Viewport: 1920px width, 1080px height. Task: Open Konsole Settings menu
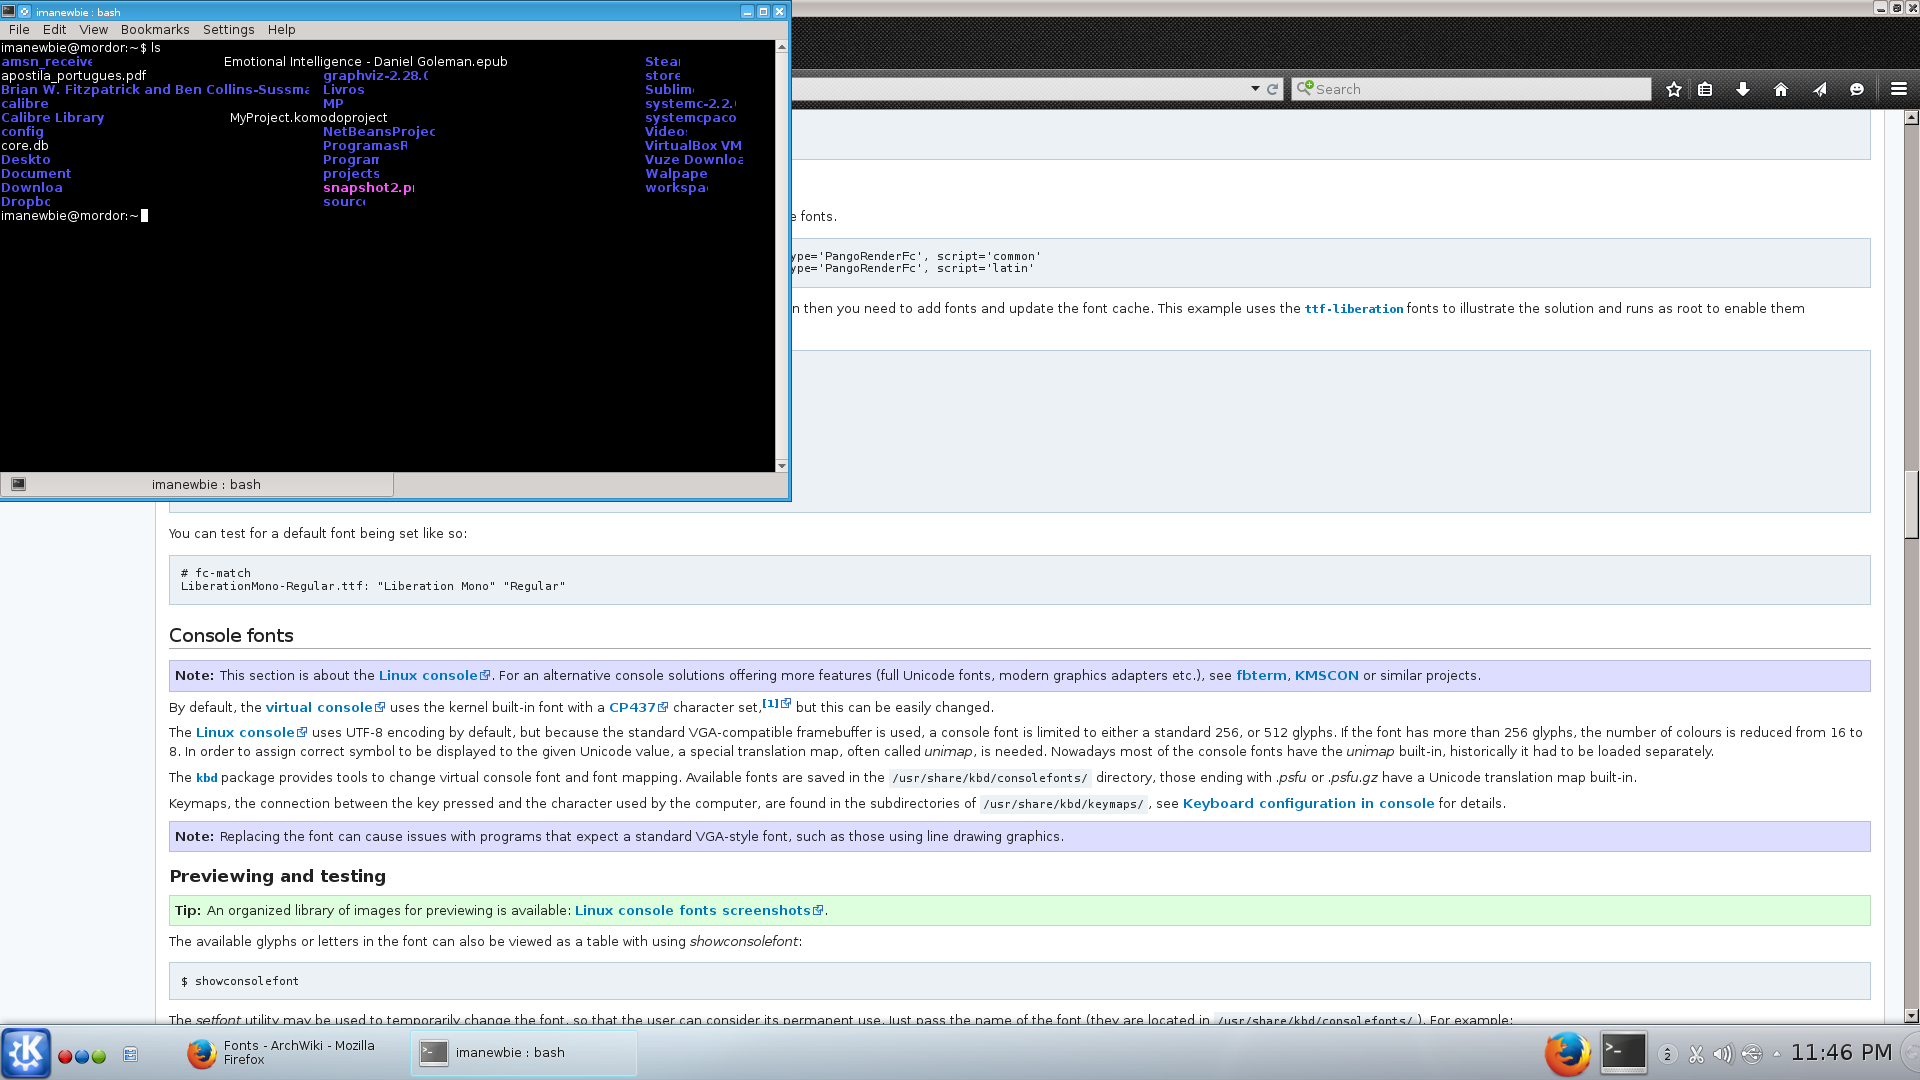pos(229,30)
